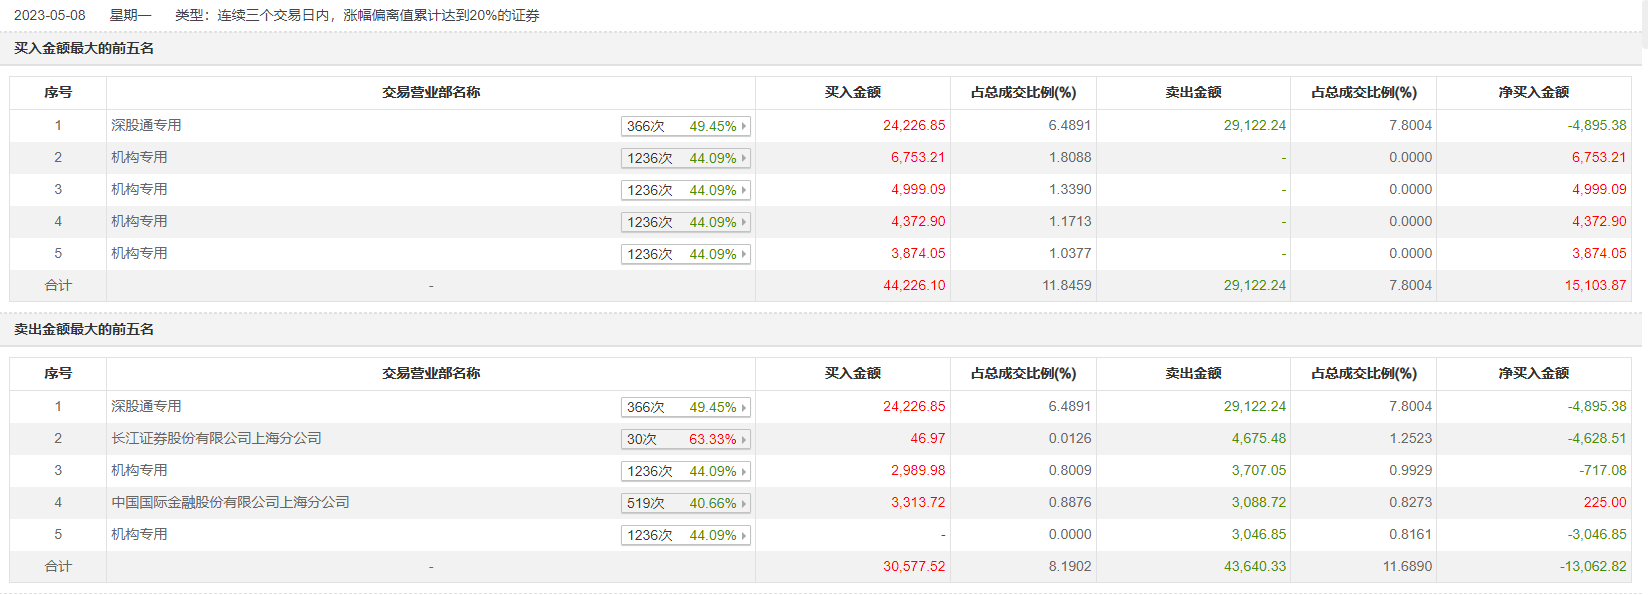This screenshot has width=1648, height=595.
Task: Click 机构专用 in sellers table row 5
Action: click(x=139, y=534)
